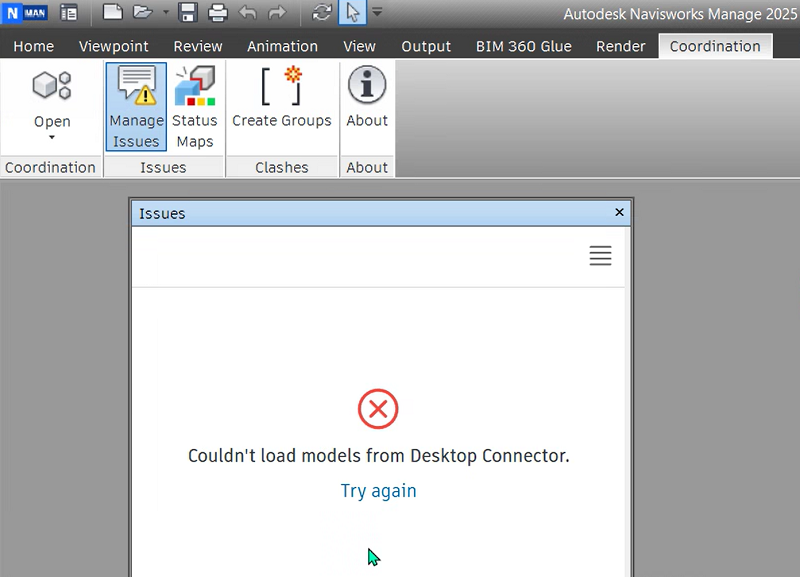800x577 pixels.
Task: Save the project via the toolbar
Action: (187, 13)
